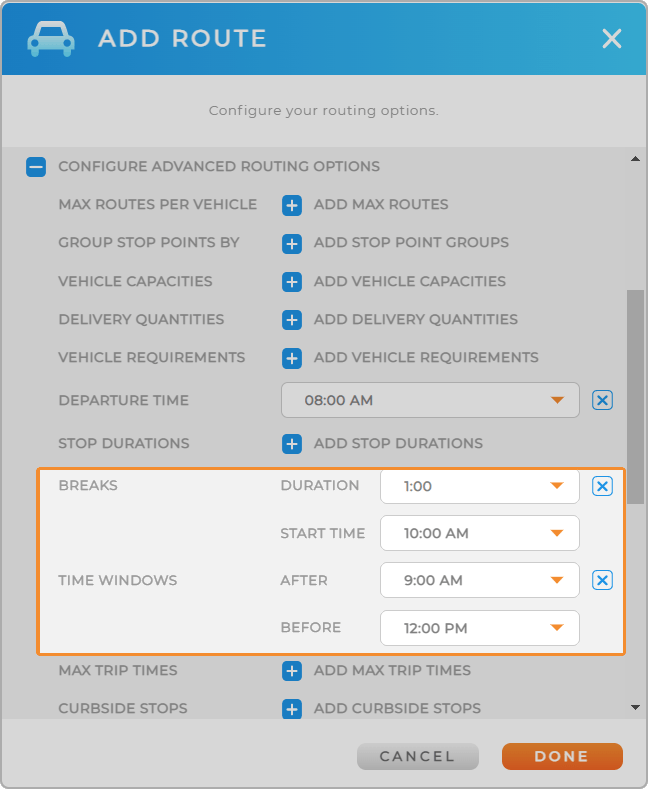Open the Time Windows Before 12:00 PM dropdown
Viewport: 648px width, 789px height.
point(480,628)
